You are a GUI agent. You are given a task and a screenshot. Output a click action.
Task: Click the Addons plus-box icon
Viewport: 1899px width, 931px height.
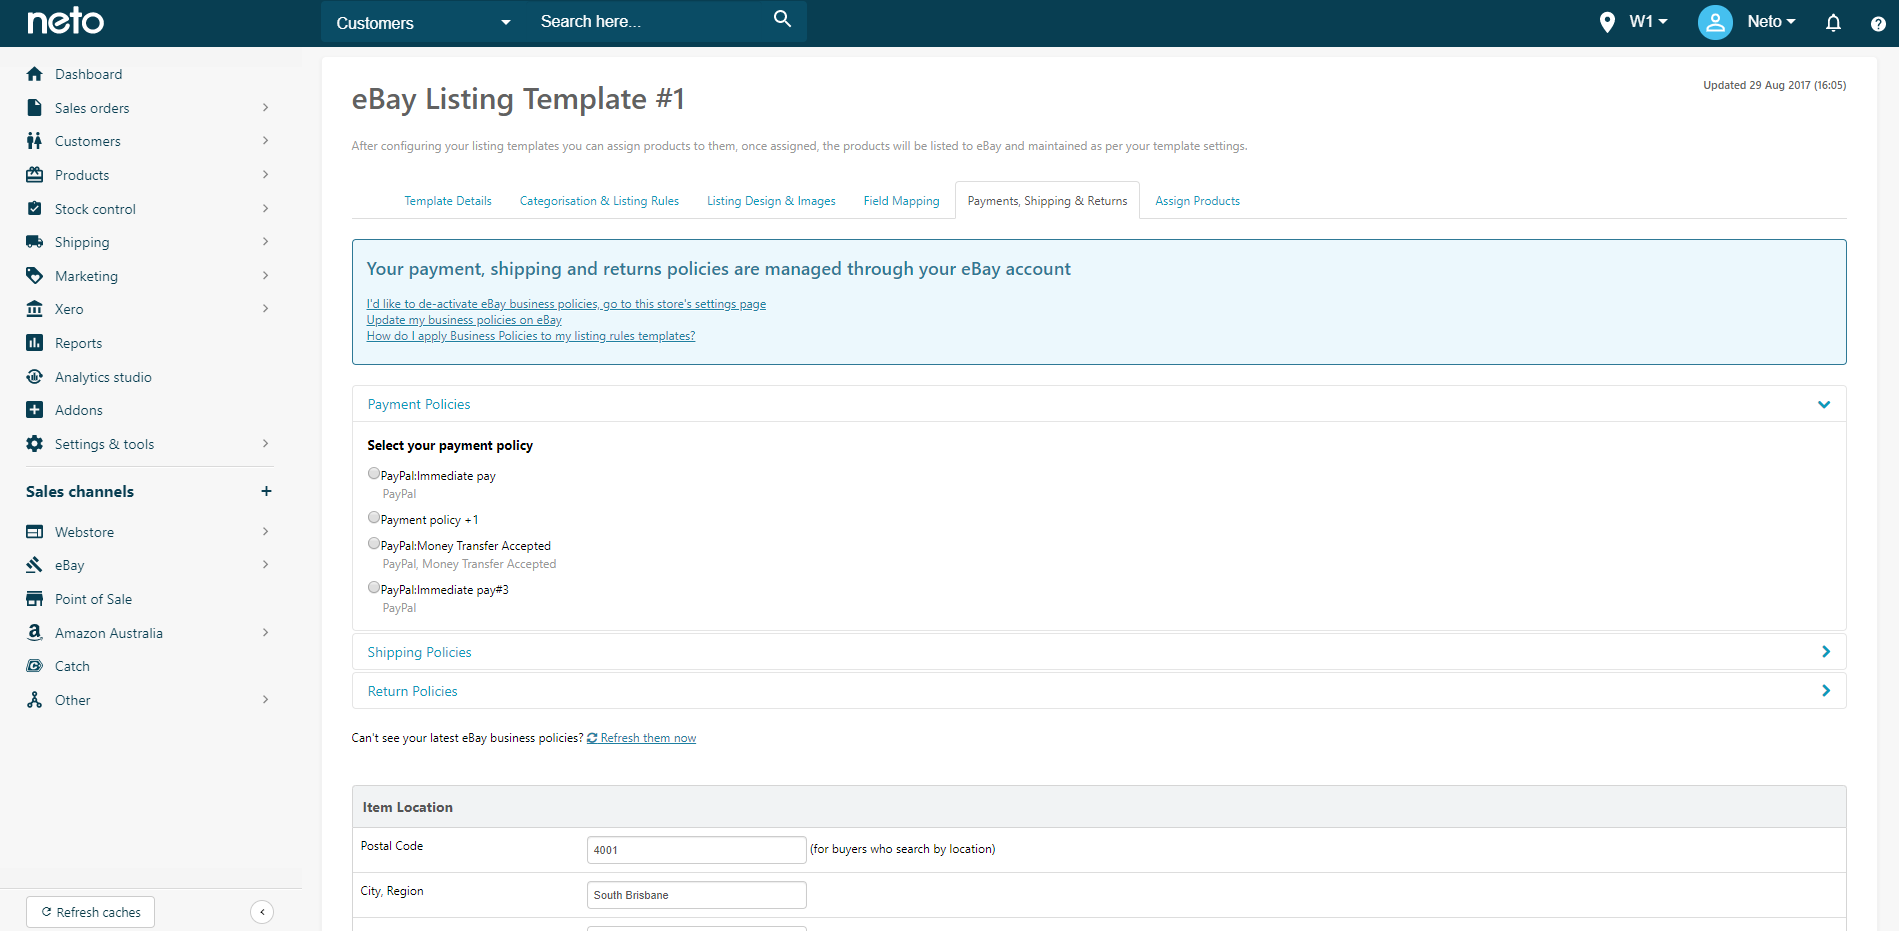35,410
